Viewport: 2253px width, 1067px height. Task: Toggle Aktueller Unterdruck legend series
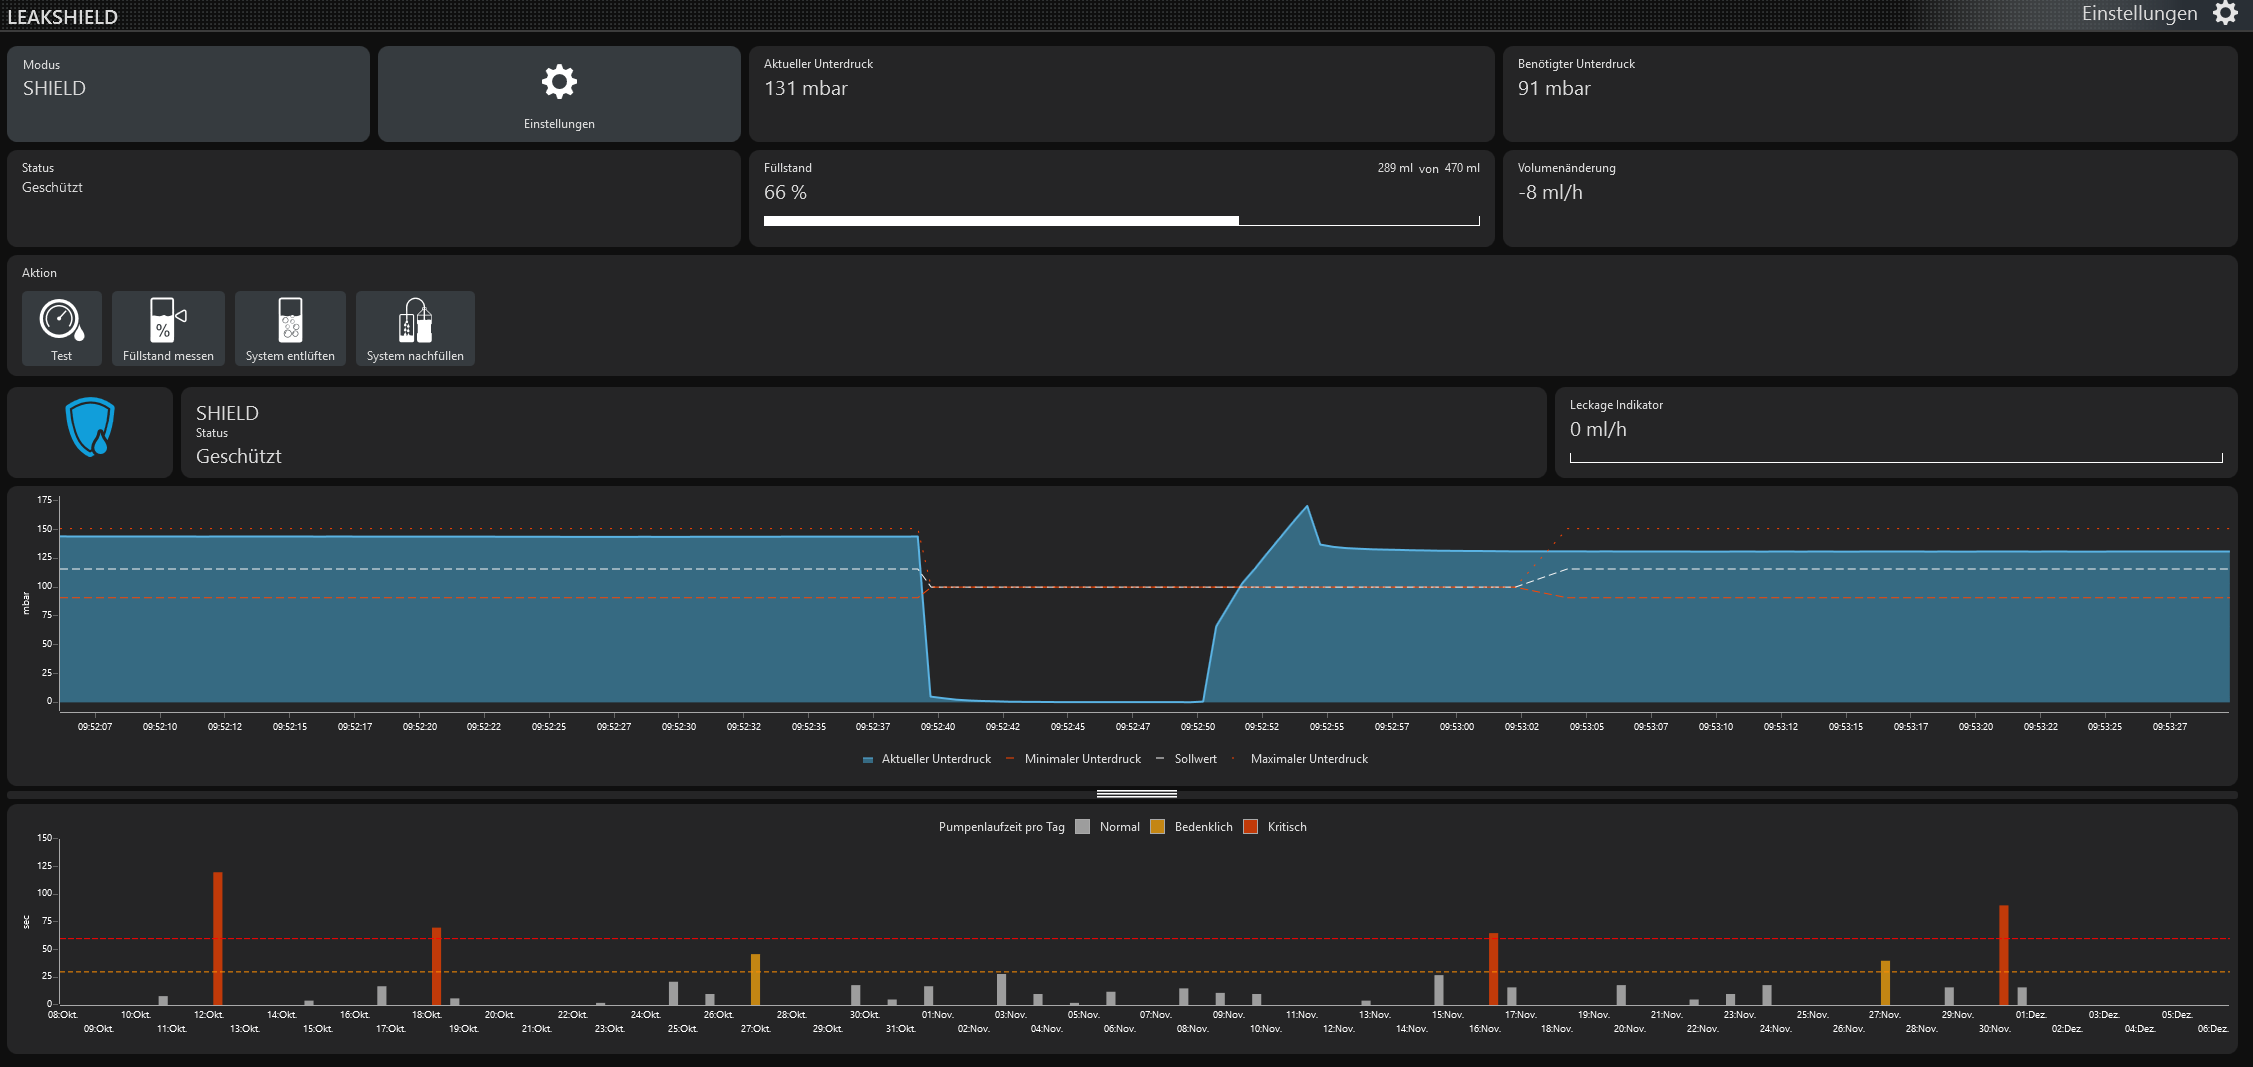[927, 760]
